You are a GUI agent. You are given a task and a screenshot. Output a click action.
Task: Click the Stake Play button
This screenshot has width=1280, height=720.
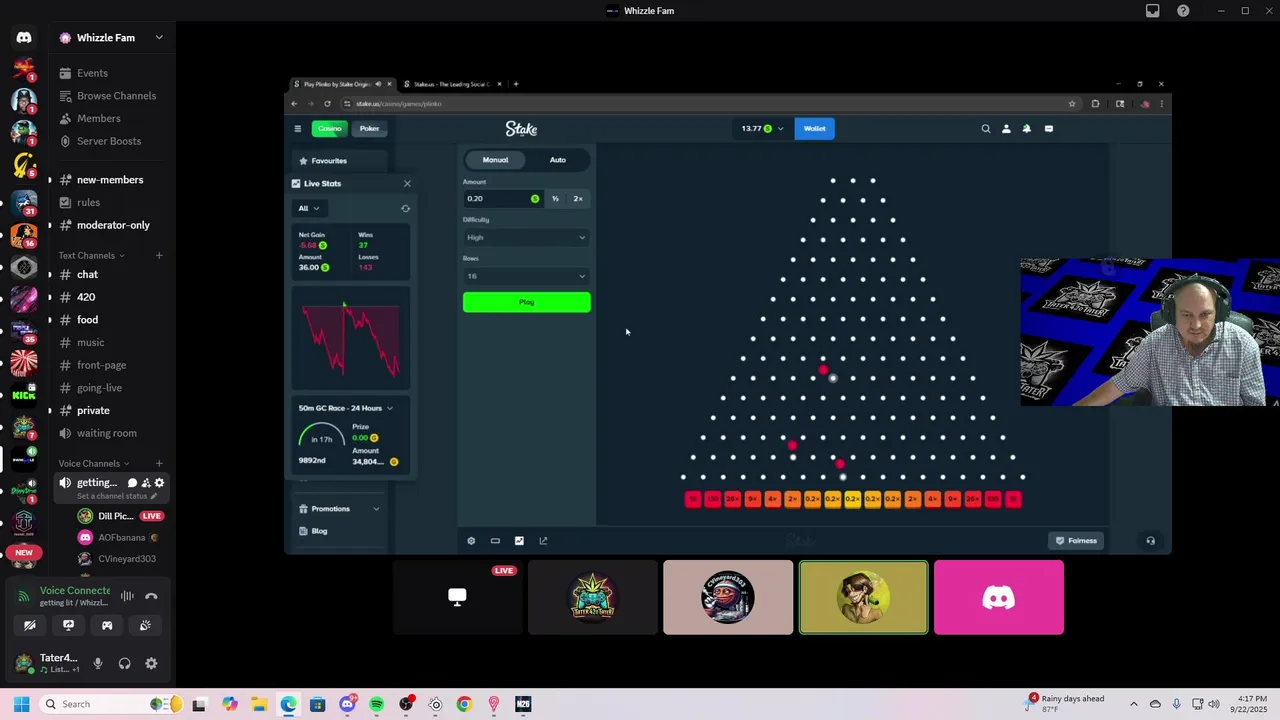click(526, 302)
